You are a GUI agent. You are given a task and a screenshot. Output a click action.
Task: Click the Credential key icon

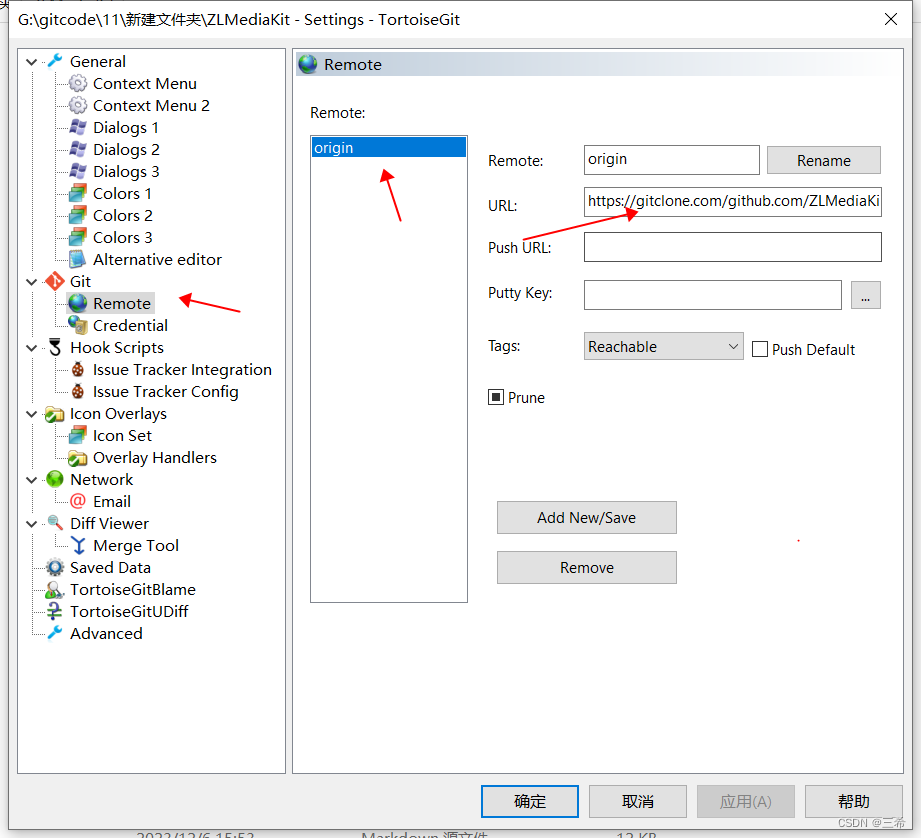pos(78,325)
